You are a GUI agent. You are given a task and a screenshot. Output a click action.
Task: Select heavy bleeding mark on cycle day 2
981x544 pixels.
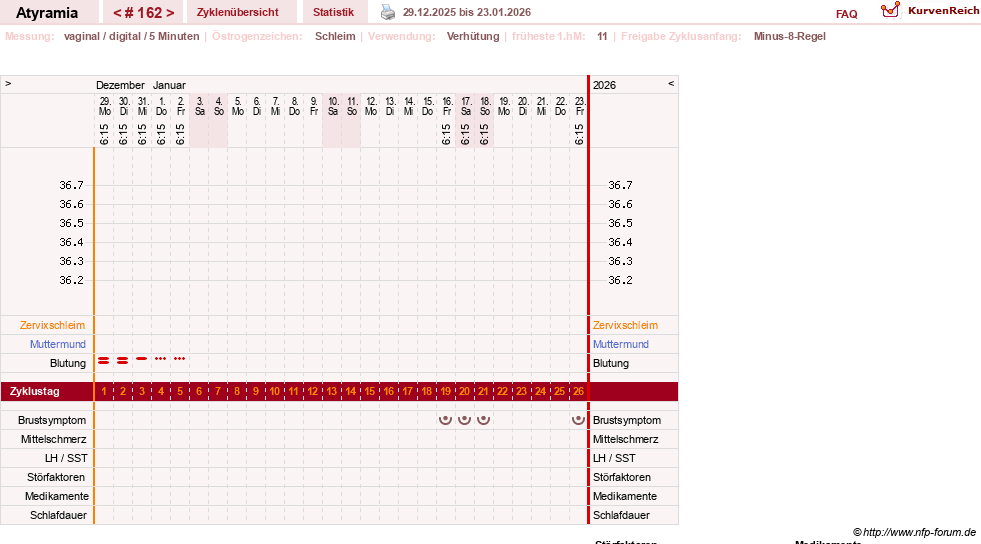(x=123, y=360)
